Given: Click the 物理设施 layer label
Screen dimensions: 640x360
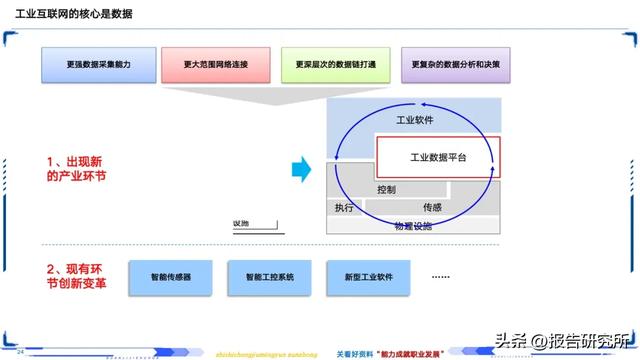Looking at the screenshot, I should point(413,226).
